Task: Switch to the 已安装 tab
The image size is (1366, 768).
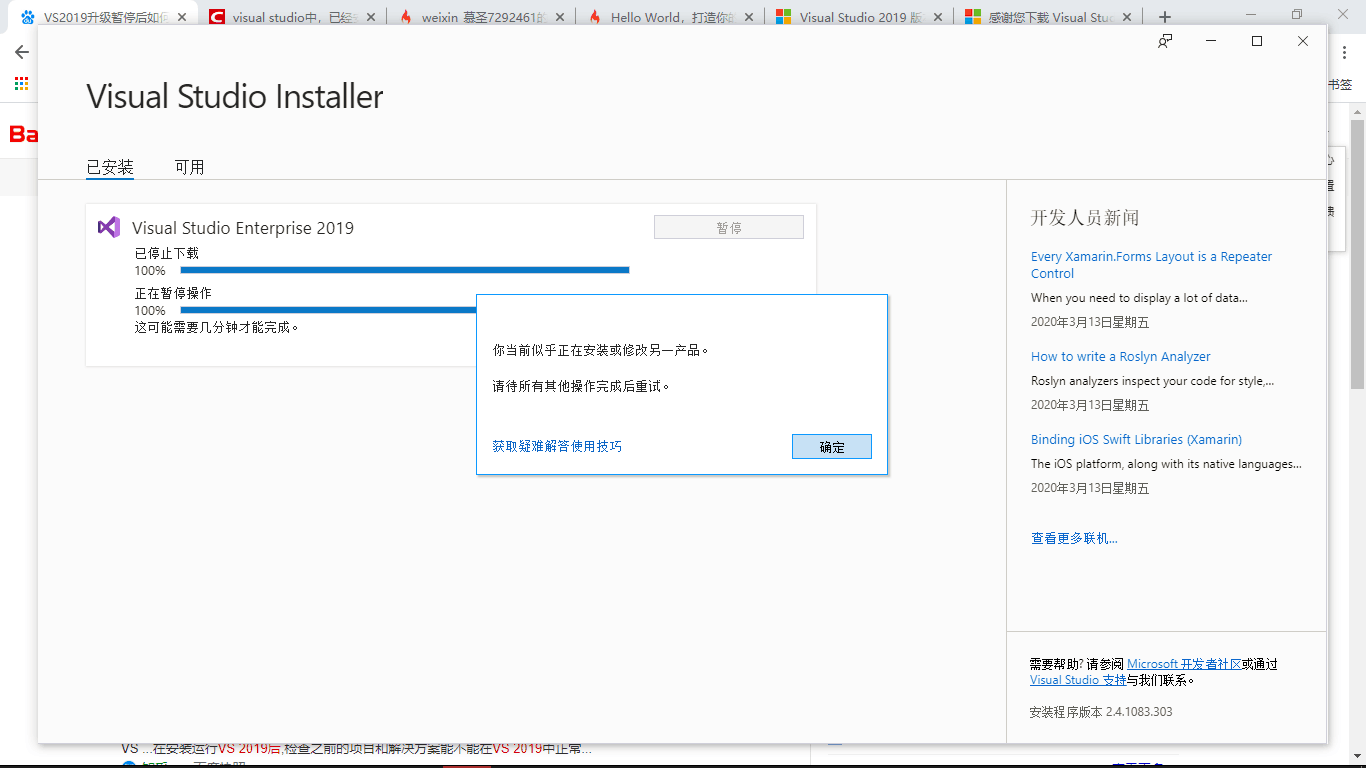Action: click(110, 167)
